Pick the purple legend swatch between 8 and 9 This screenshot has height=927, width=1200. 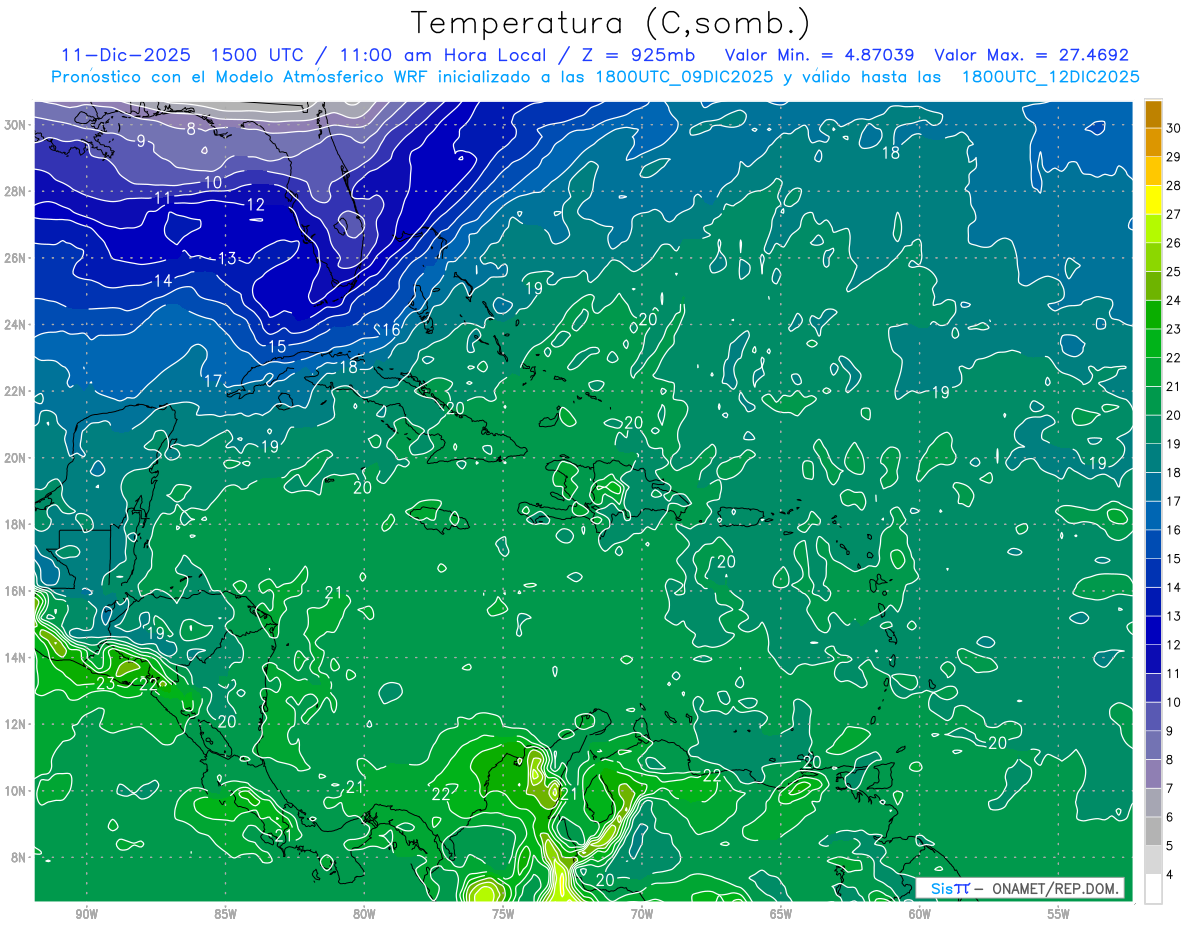pyautogui.click(x=1154, y=746)
